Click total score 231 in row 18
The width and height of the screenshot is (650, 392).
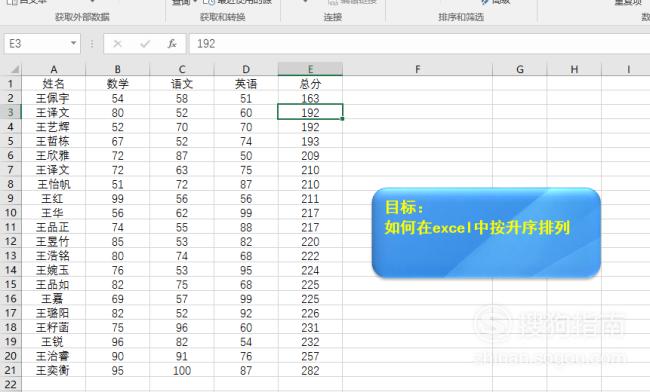tap(310, 327)
